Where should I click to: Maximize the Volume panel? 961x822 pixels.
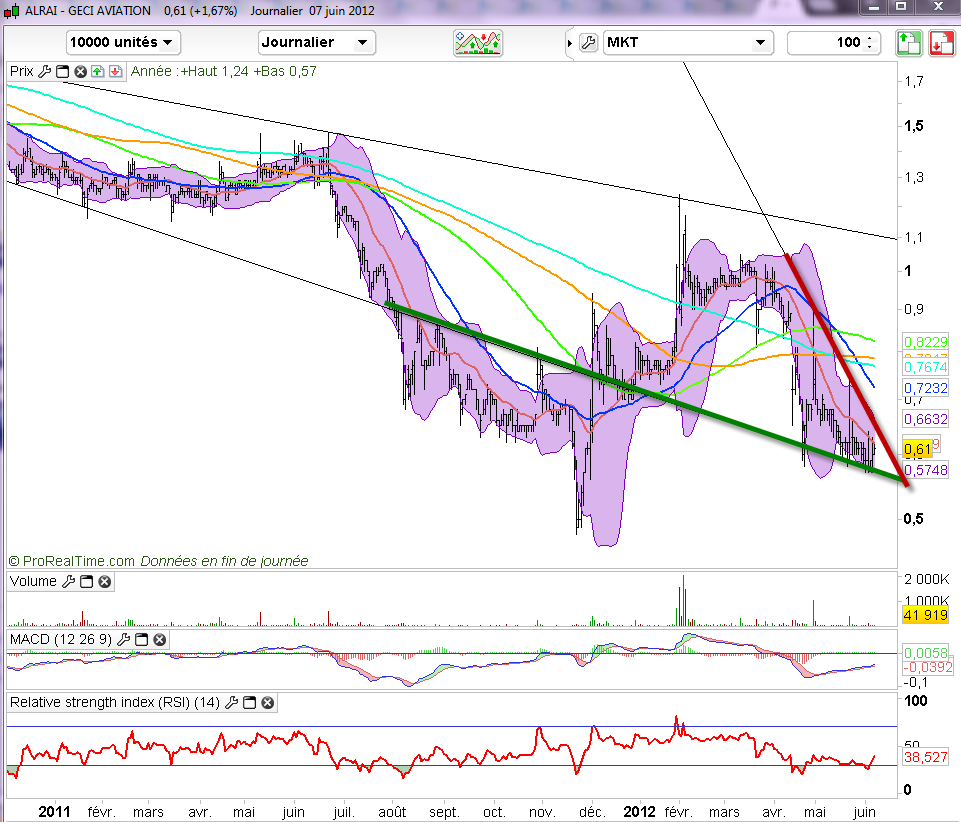[x=87, y=582]
